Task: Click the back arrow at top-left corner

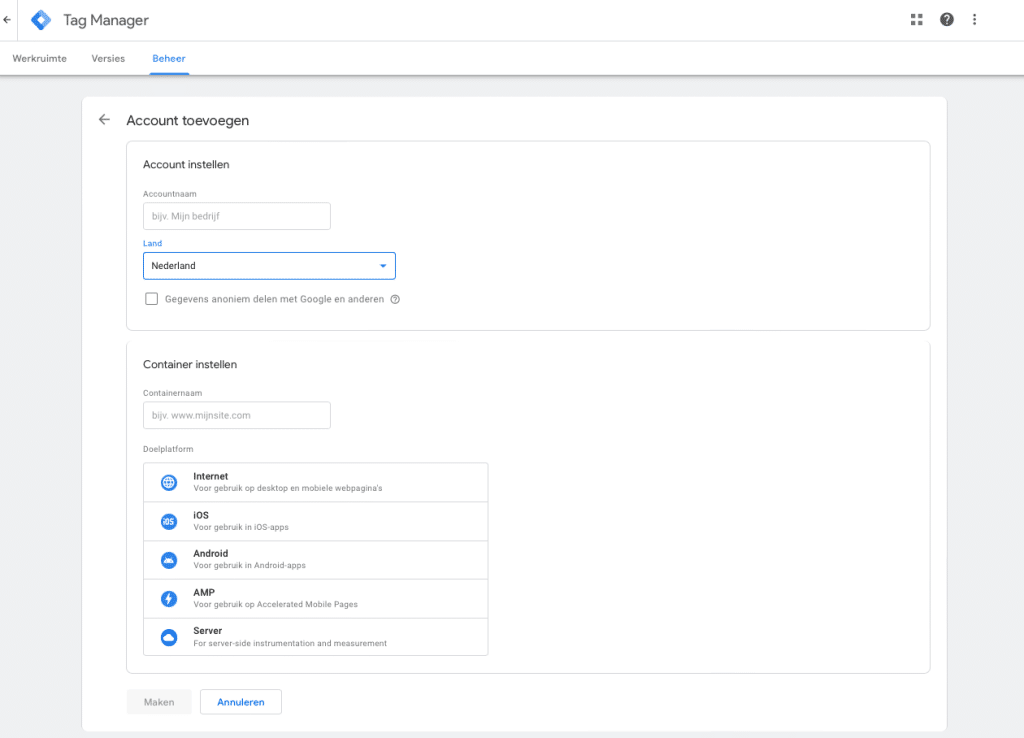Action: click(7, 20)
